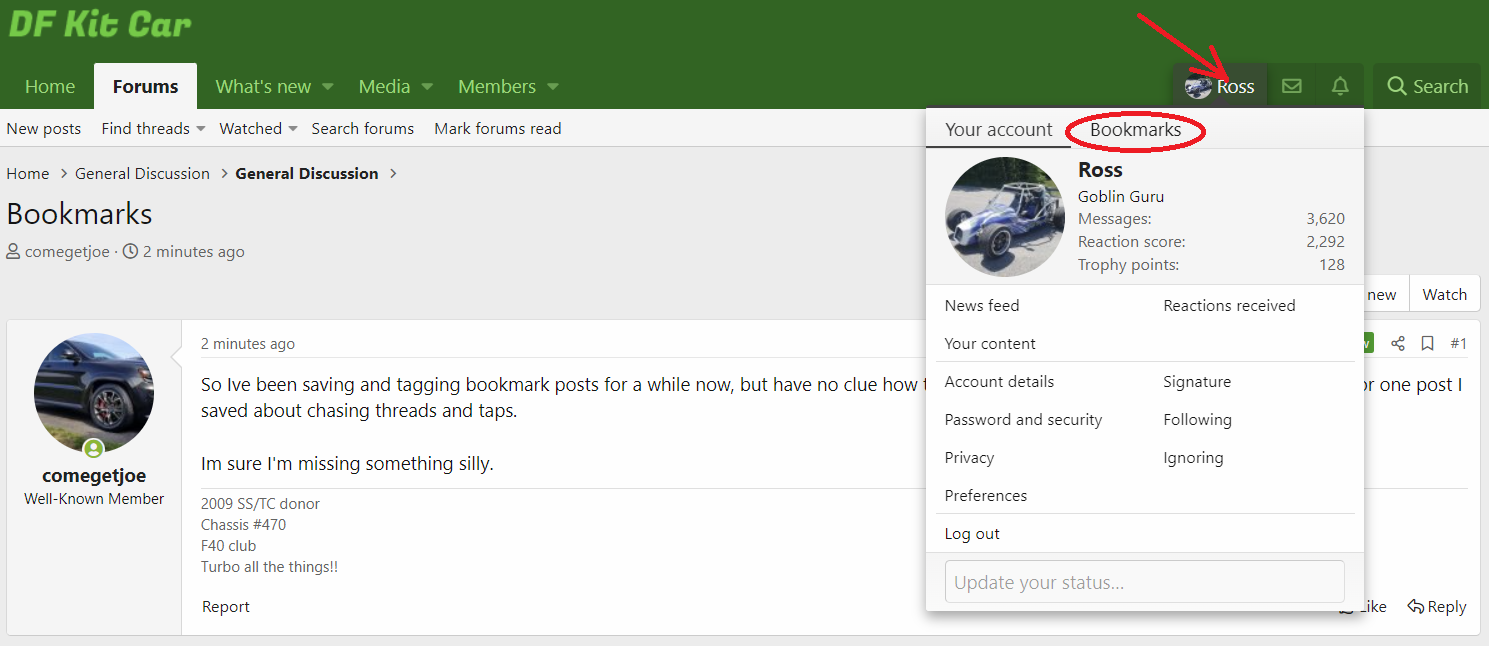Image resolution: width=1489 pixels, height=646 pixels.
Task: Open Password and security
Action: click(1023, 420)
